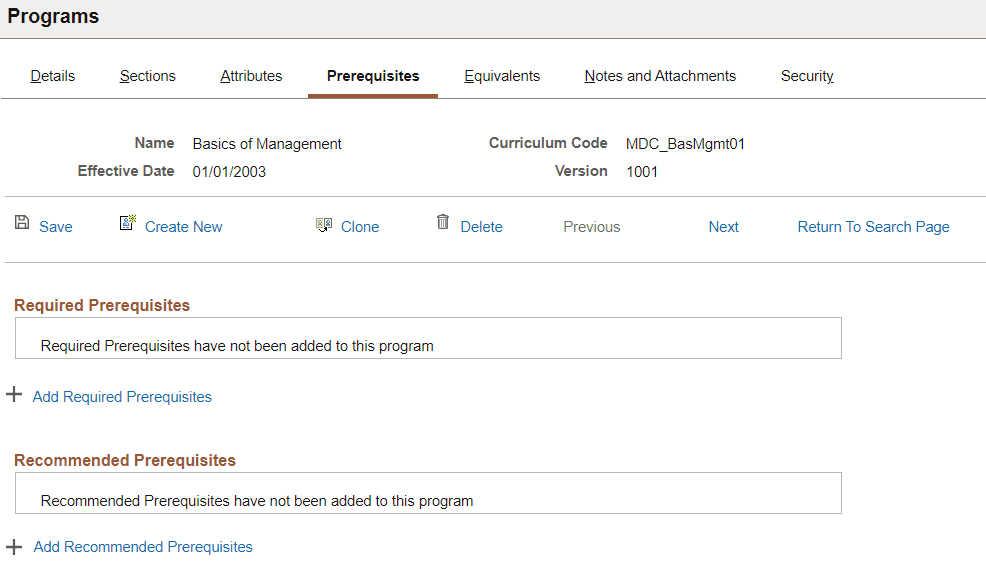
Task: Click the plus icon beside Add Required Prerequisites
Action: pyautogui.click(x=14, y=396)
